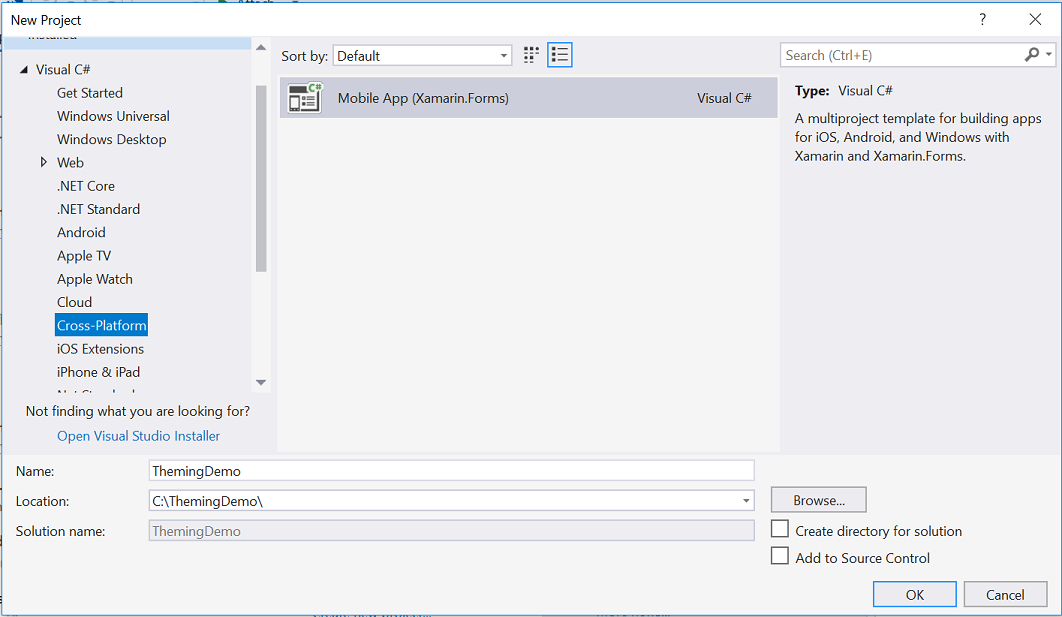The height and width of the screenshot is (617, 1062).
Task: Select Windows Universal category
Action: (x=113, y=116)
